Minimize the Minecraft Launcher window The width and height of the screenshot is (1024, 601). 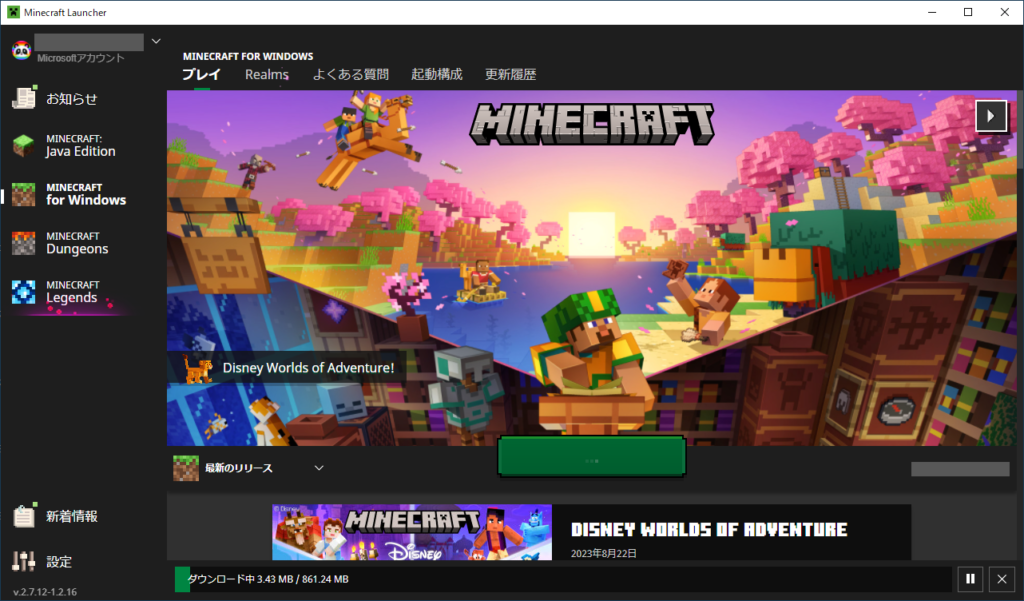point(932,12)
